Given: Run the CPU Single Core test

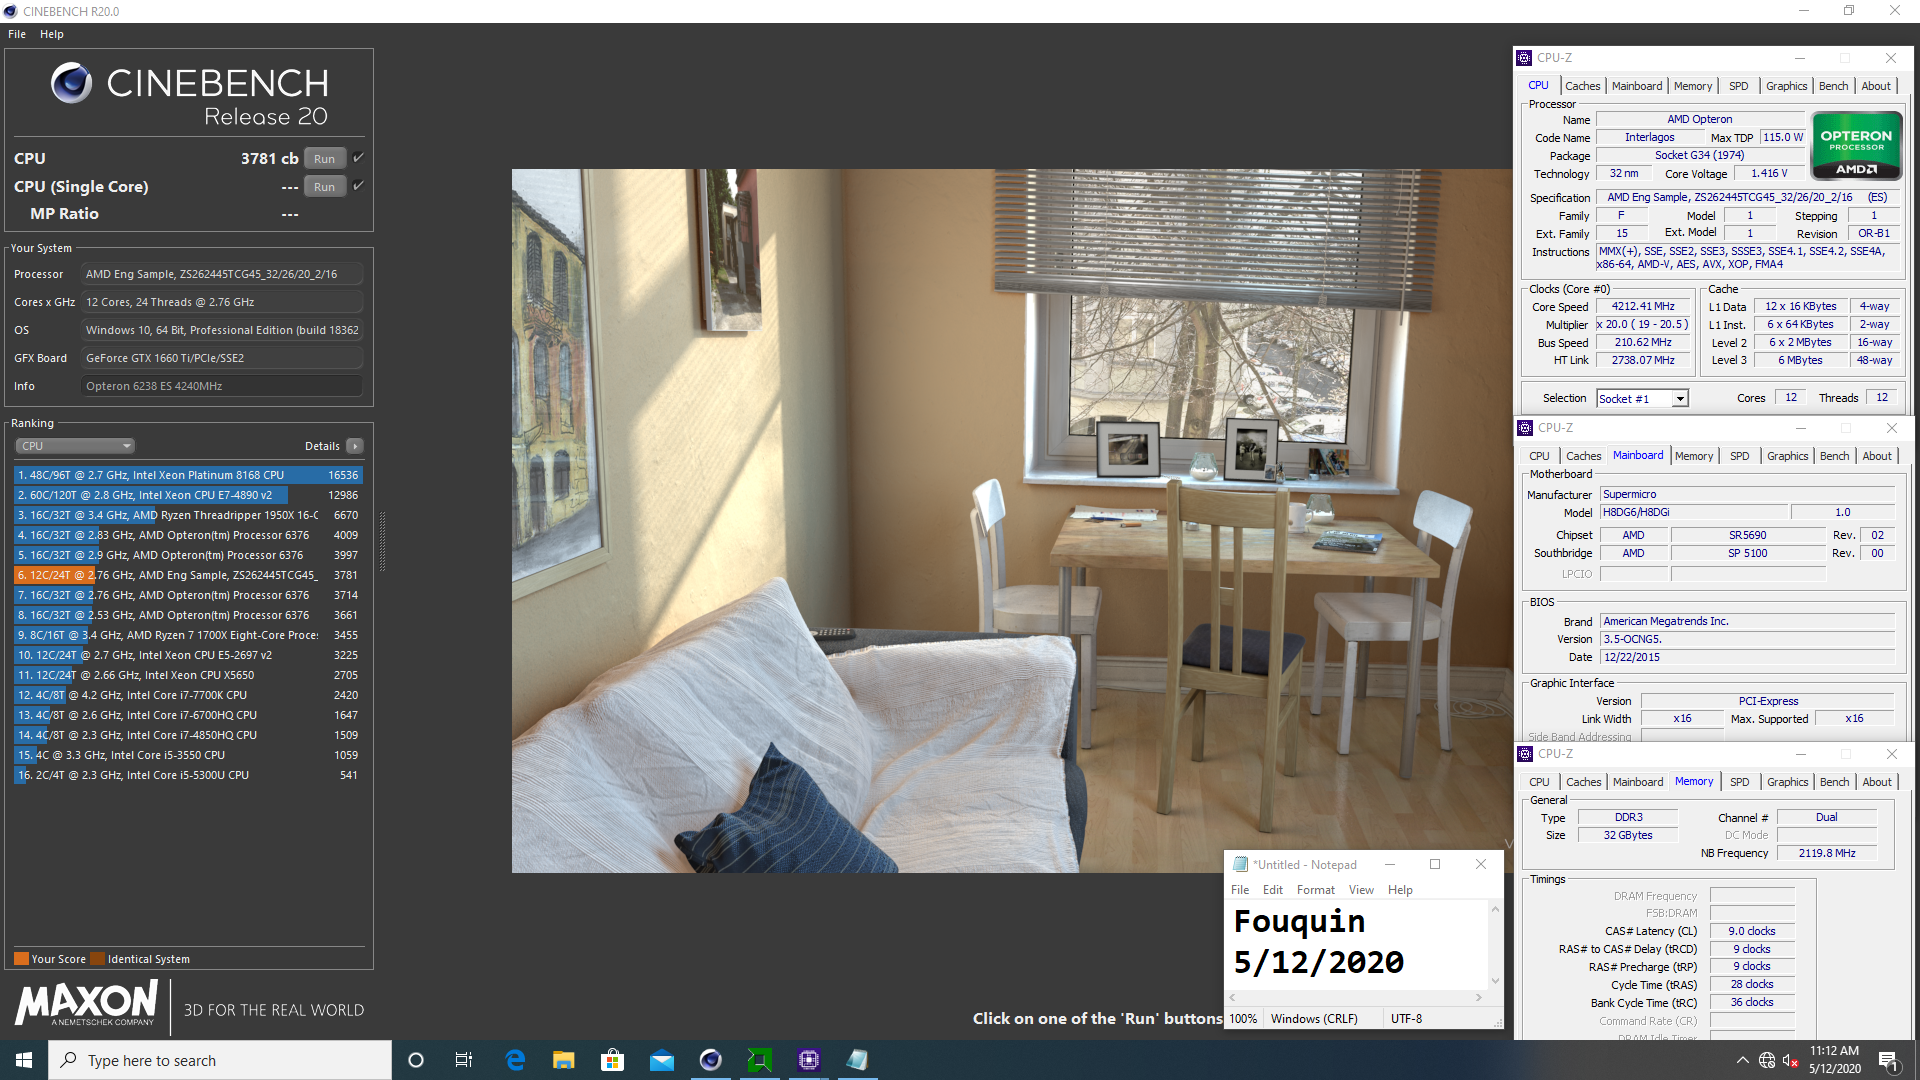Looking at the screenshot, I should 324,187.
